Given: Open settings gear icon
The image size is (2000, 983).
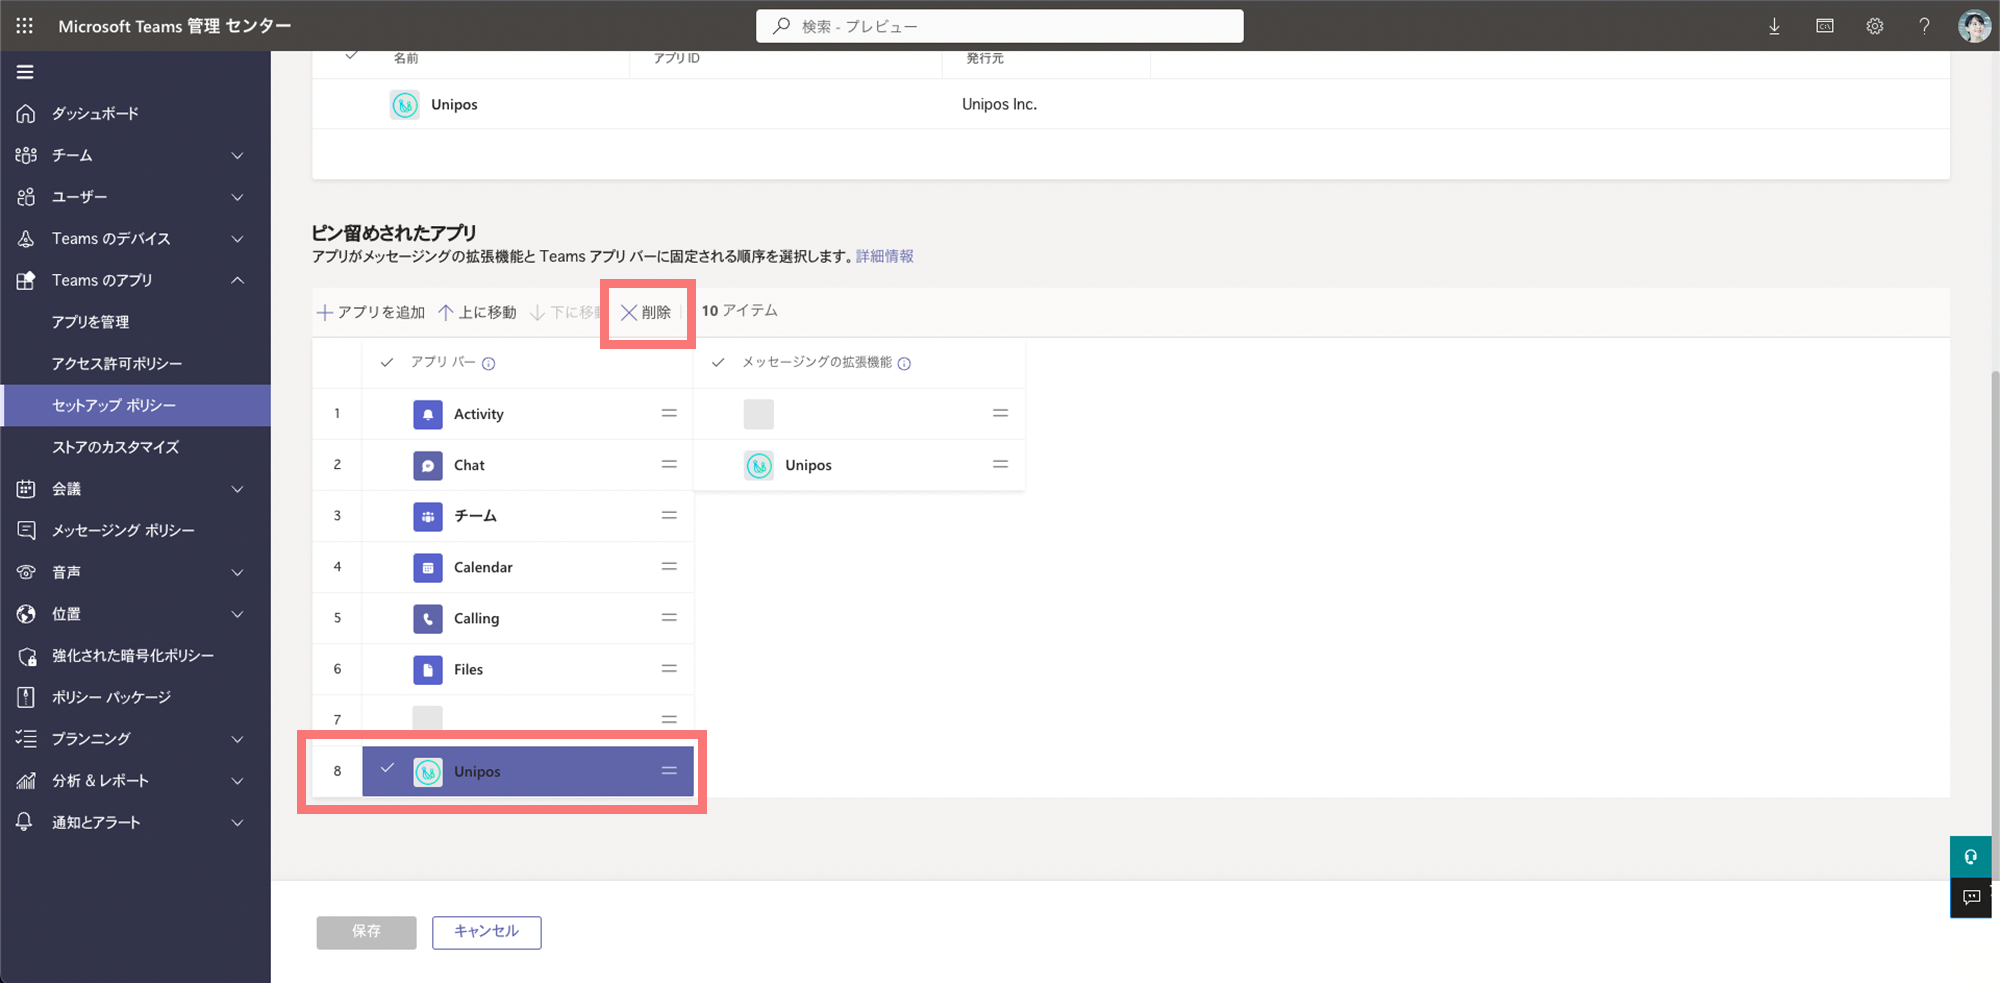Looking at the screenshot, I should pyautogui.click(x=1875, y=26).
